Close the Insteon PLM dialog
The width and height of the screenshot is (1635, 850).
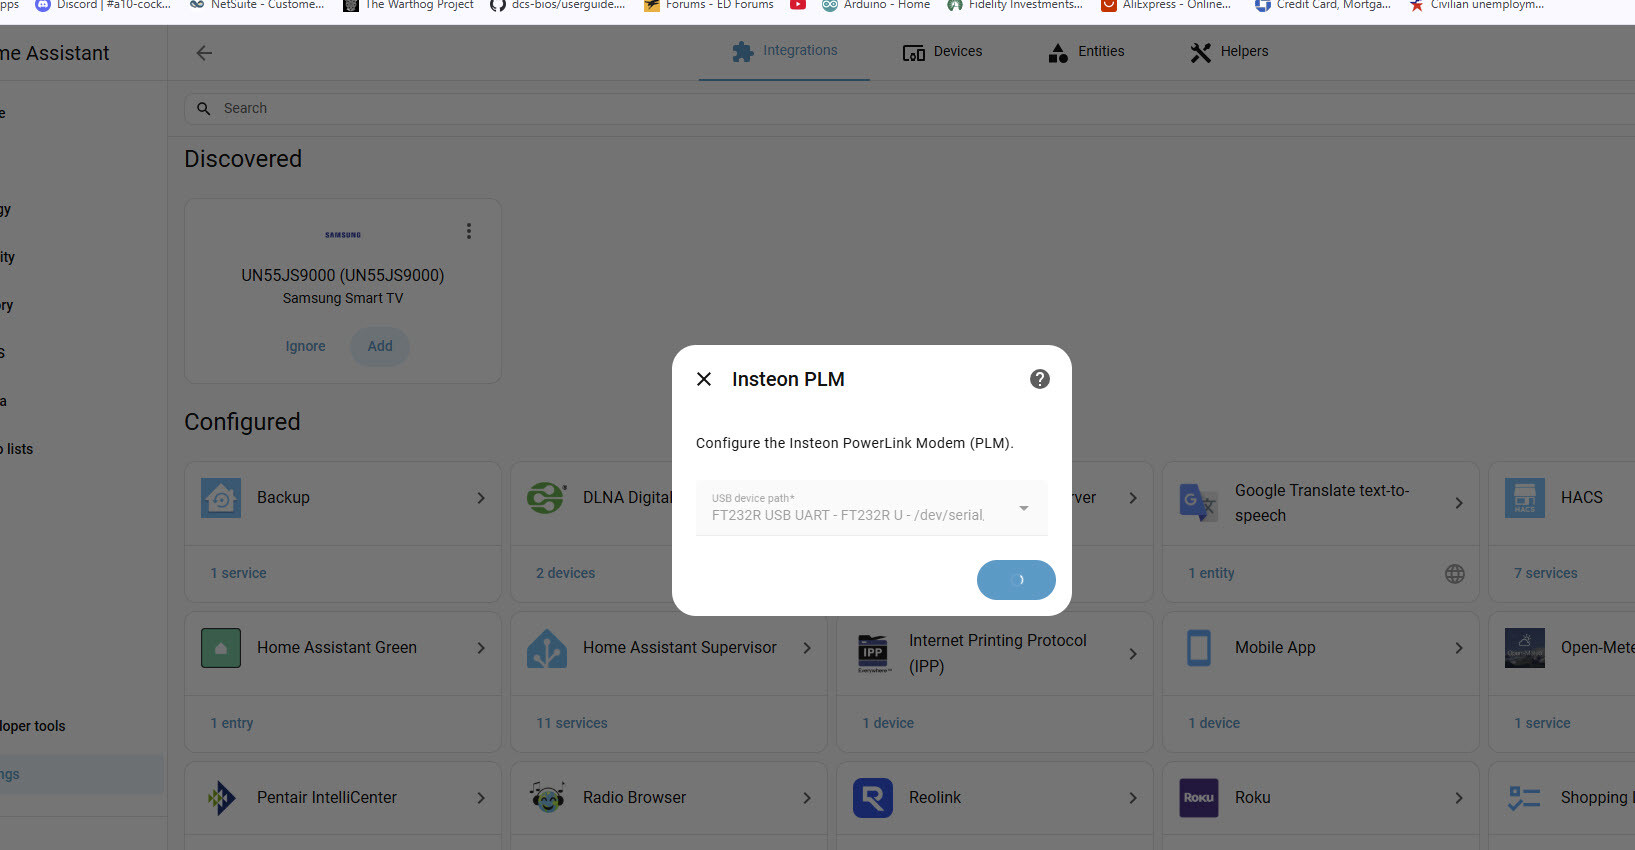[x=704, y=379]
